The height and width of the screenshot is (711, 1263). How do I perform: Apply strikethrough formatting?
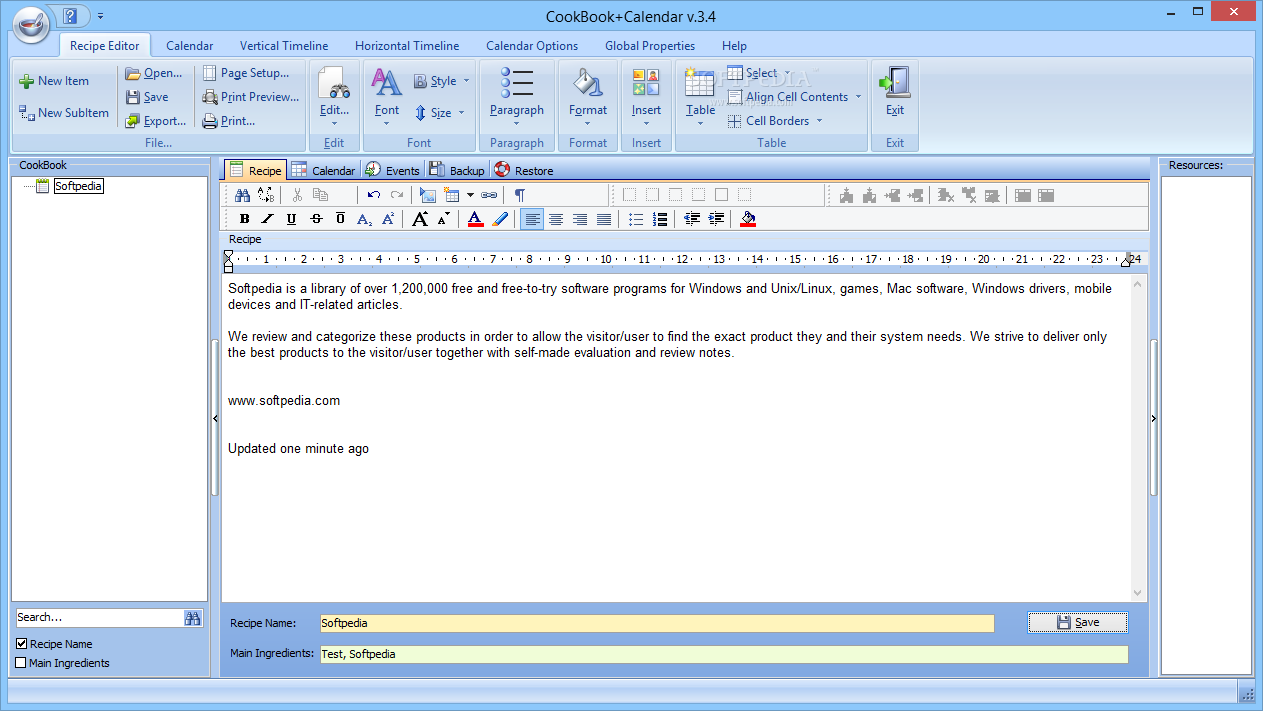click(316, 219)
